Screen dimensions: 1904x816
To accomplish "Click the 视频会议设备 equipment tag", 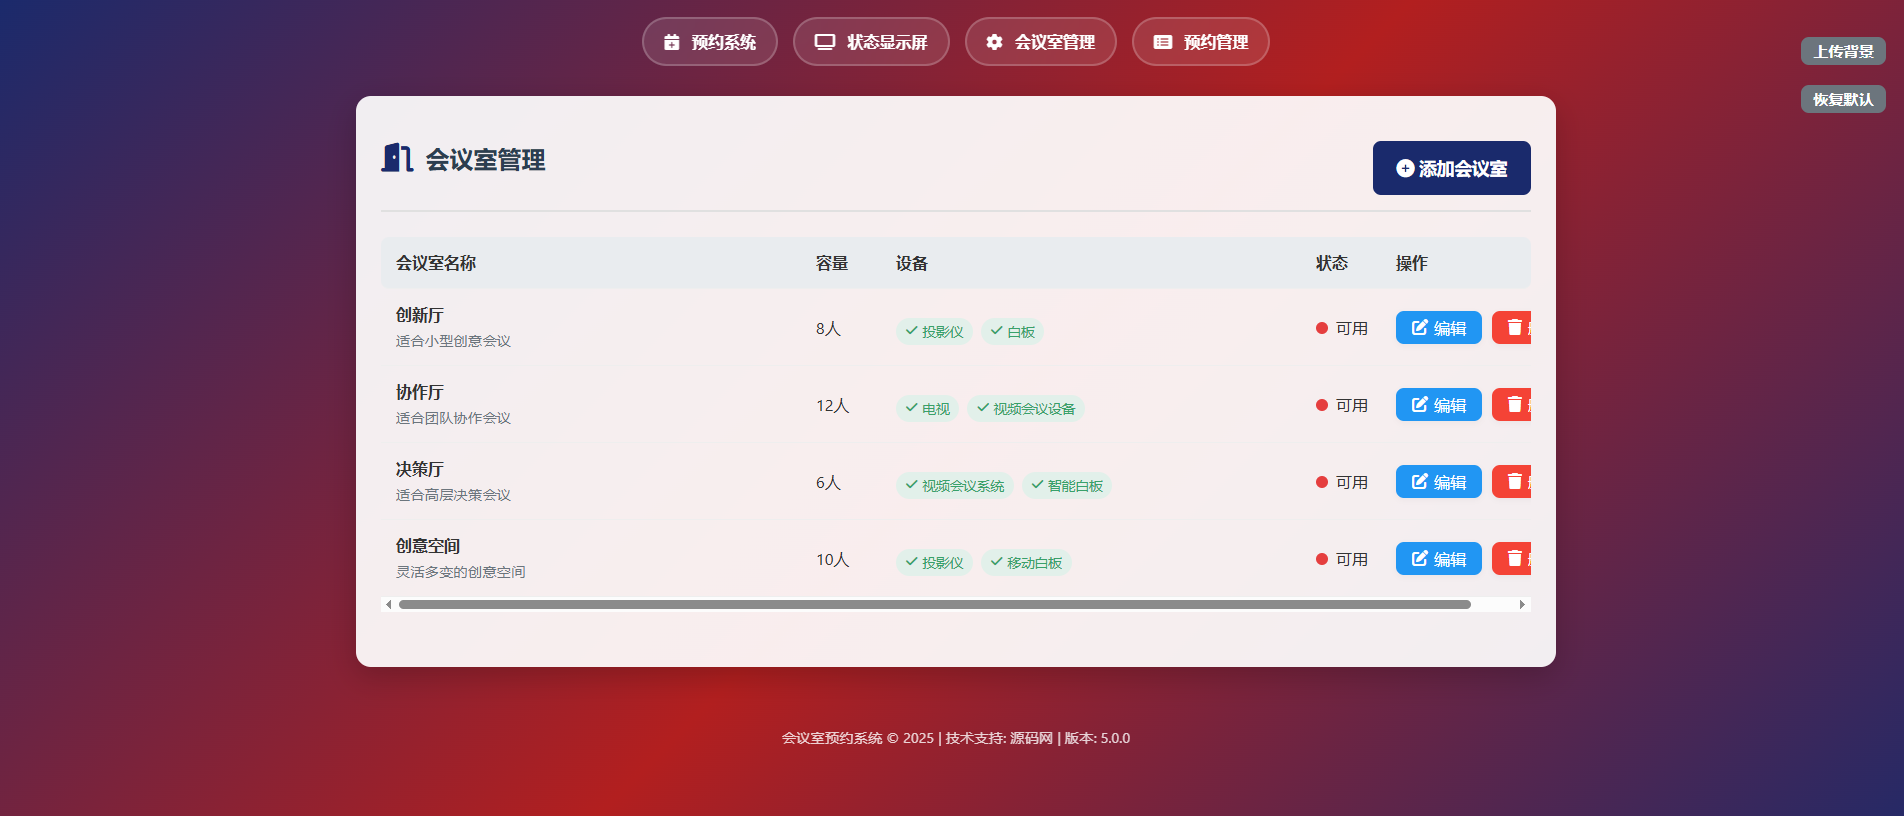I will 1026,408.
